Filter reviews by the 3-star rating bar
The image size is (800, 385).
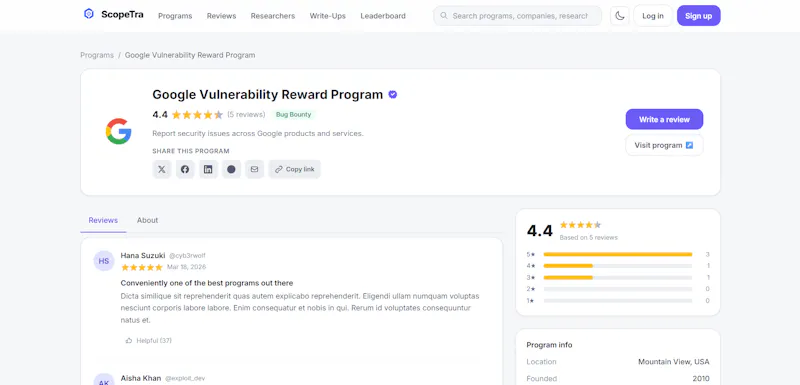point(618,277)
